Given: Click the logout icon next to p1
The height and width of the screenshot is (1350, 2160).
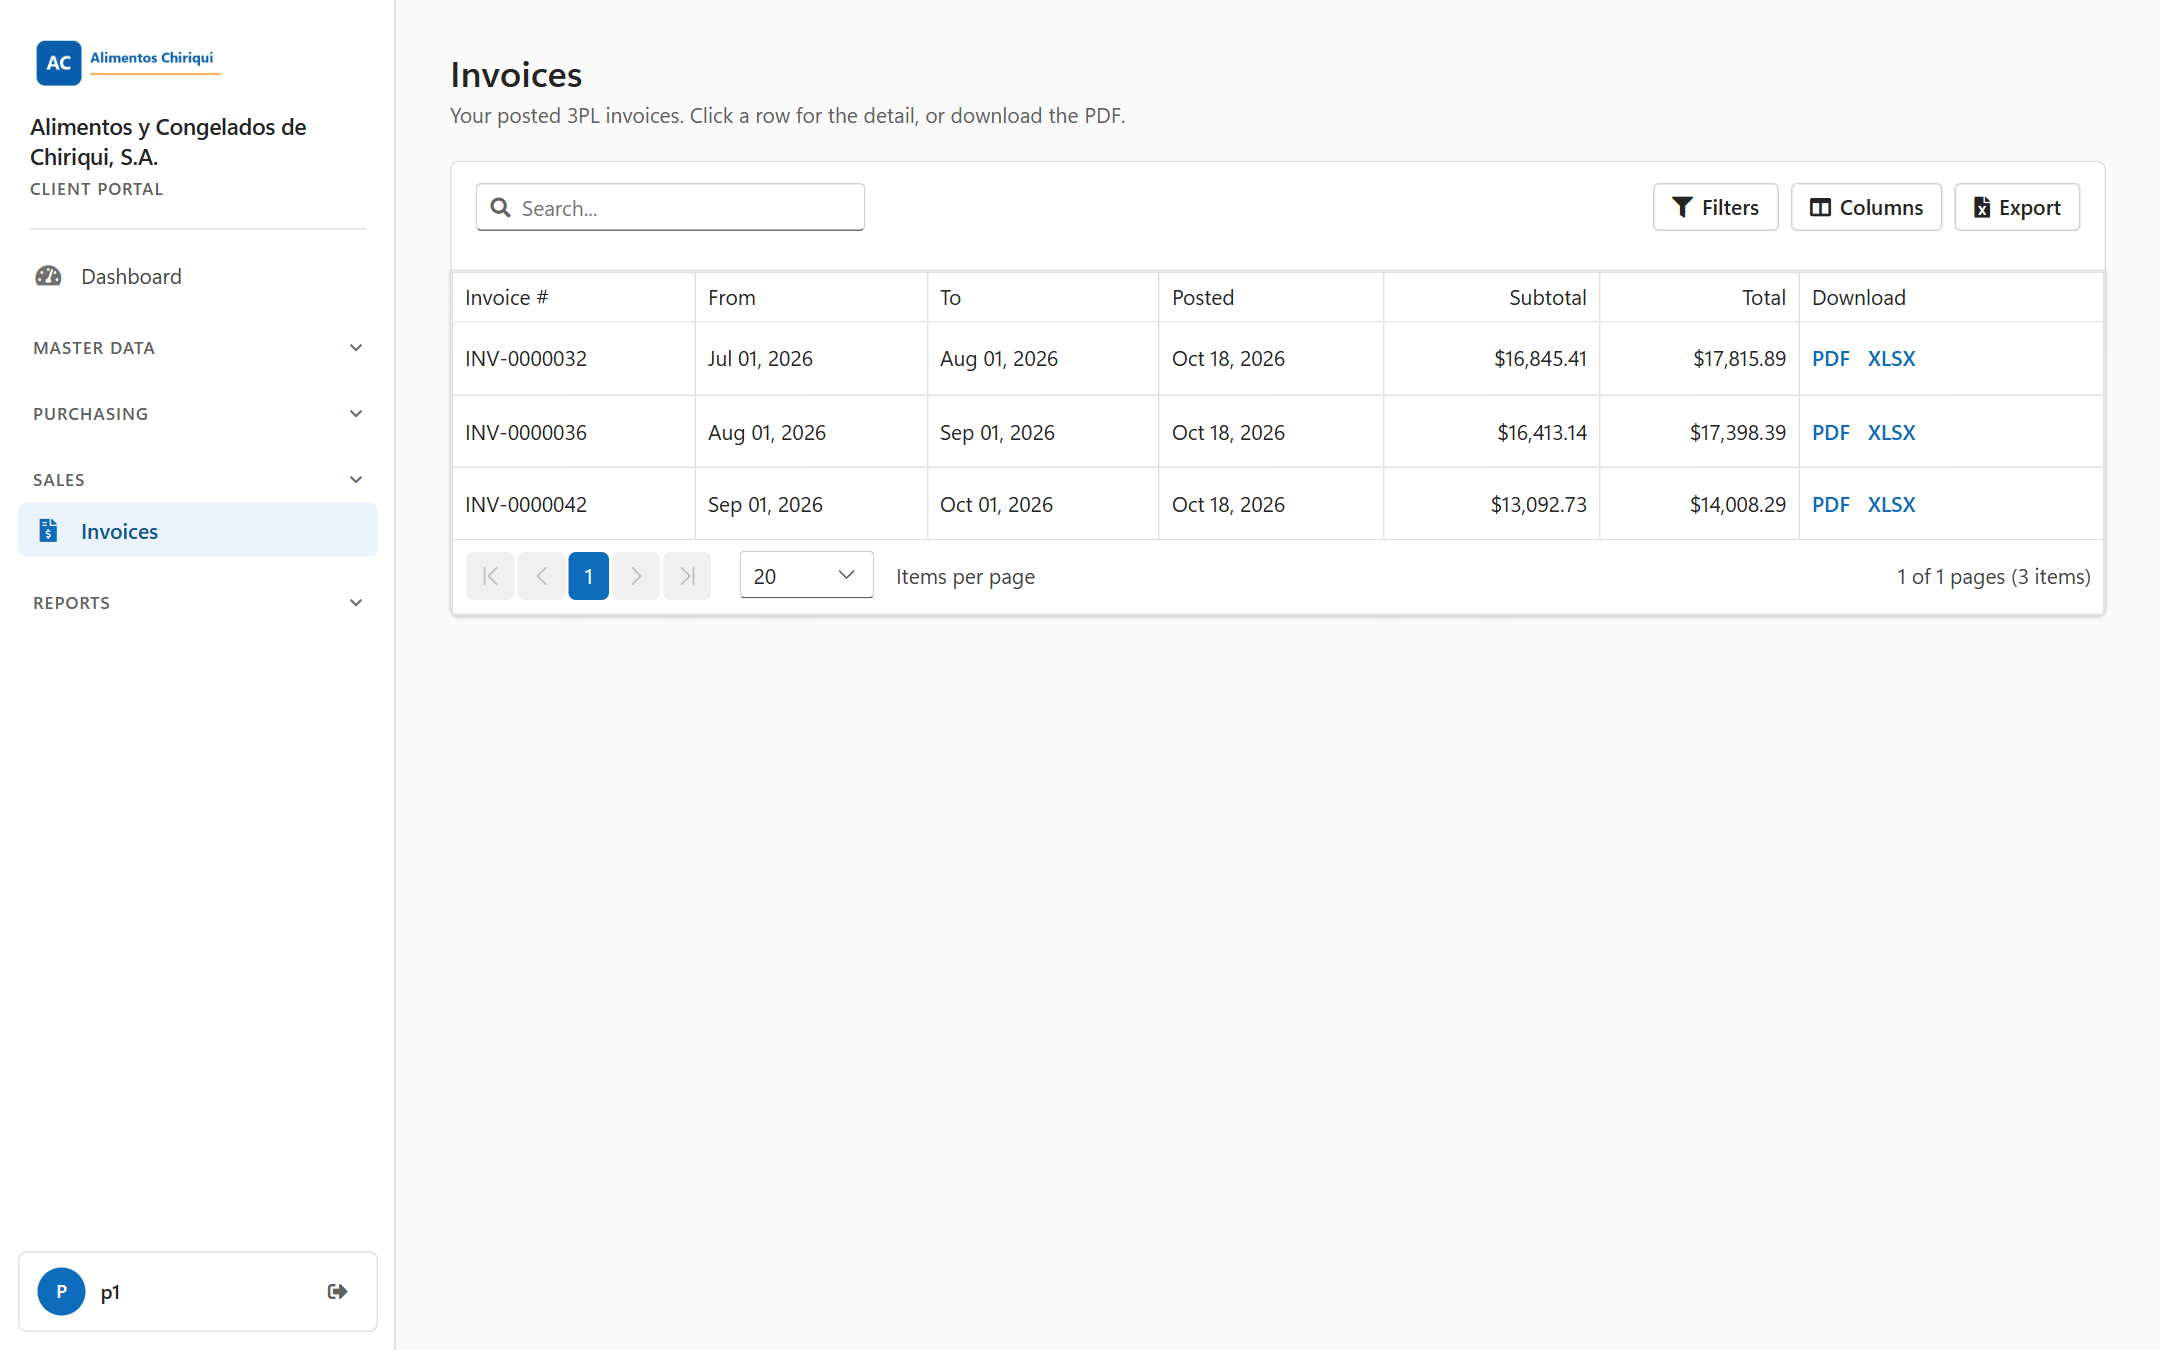Looking at the screenshot, I should coord(337,1291).
